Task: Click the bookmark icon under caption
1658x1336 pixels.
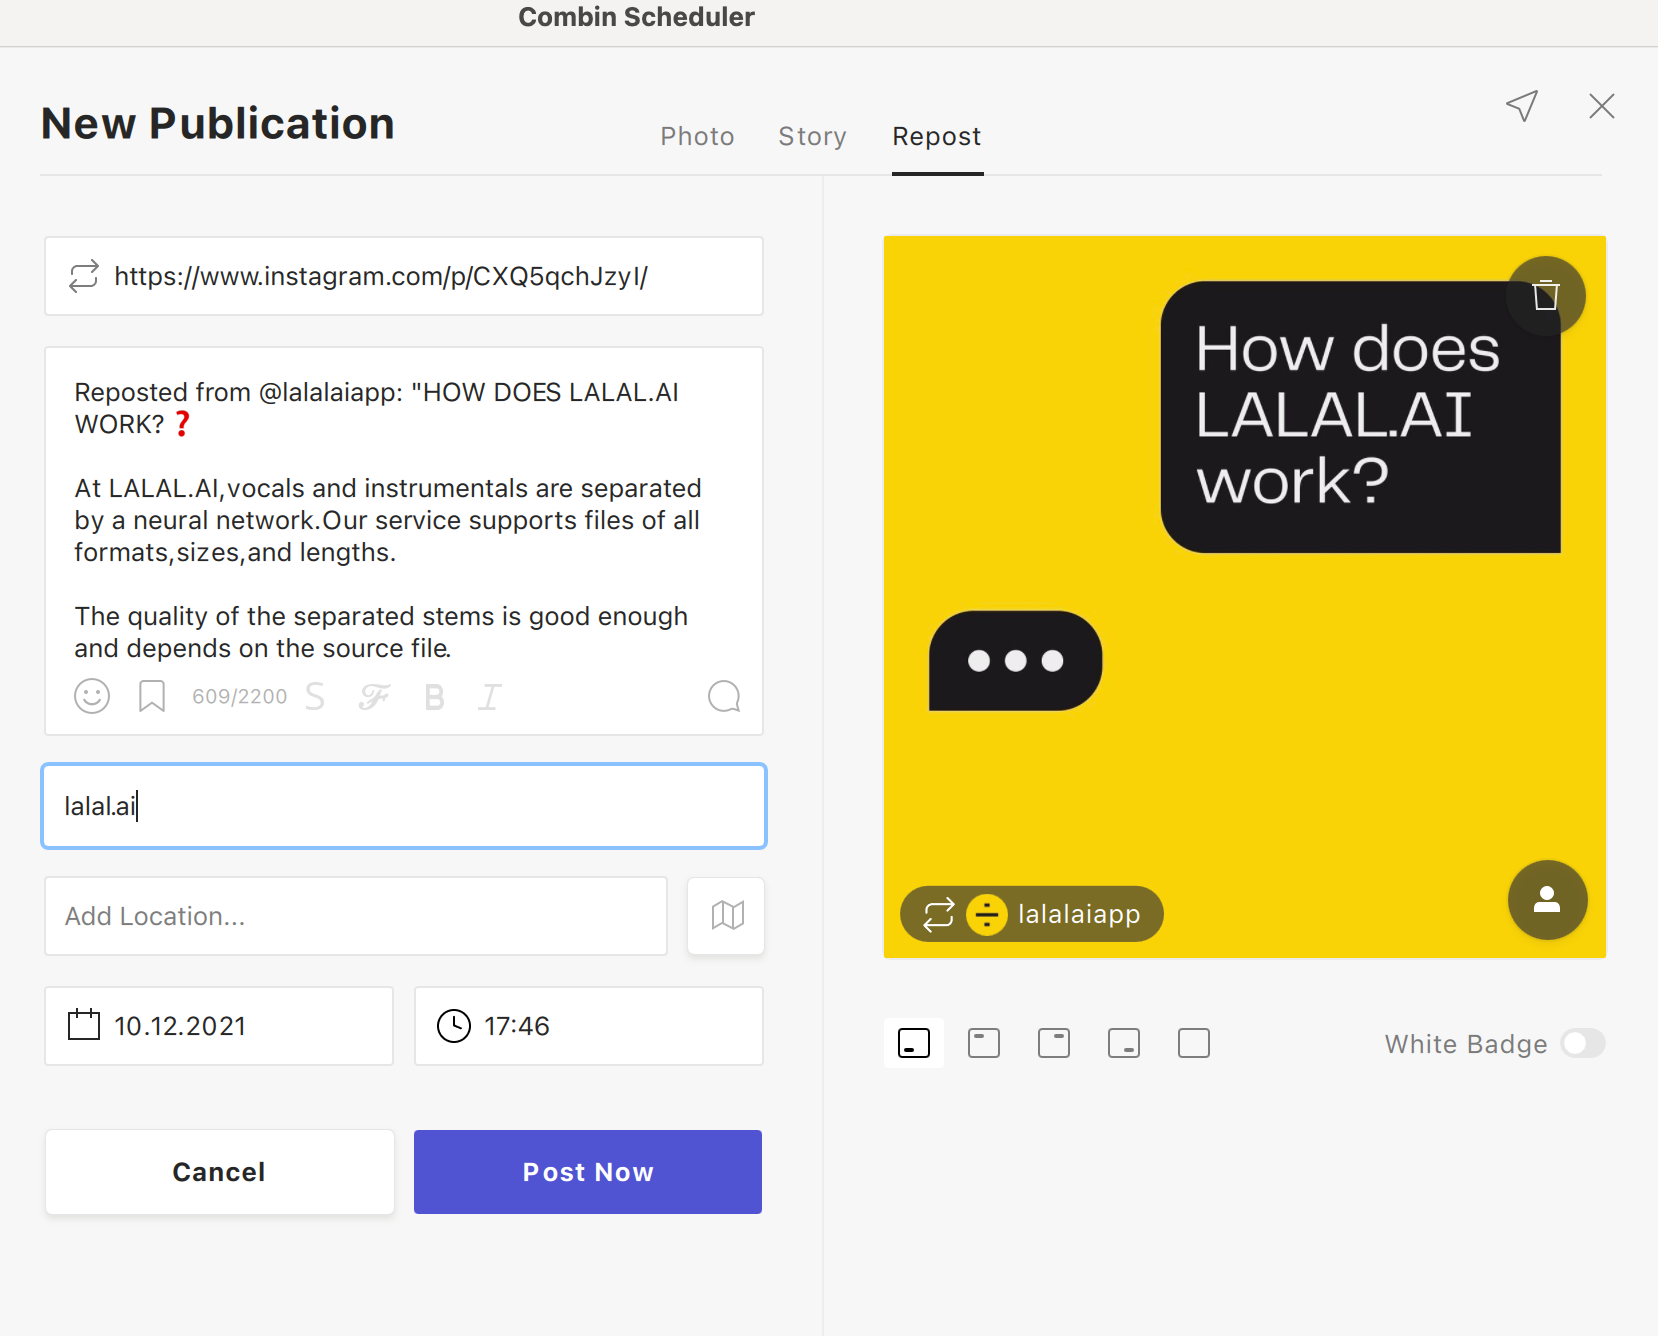Action: [x=152, y=696]
